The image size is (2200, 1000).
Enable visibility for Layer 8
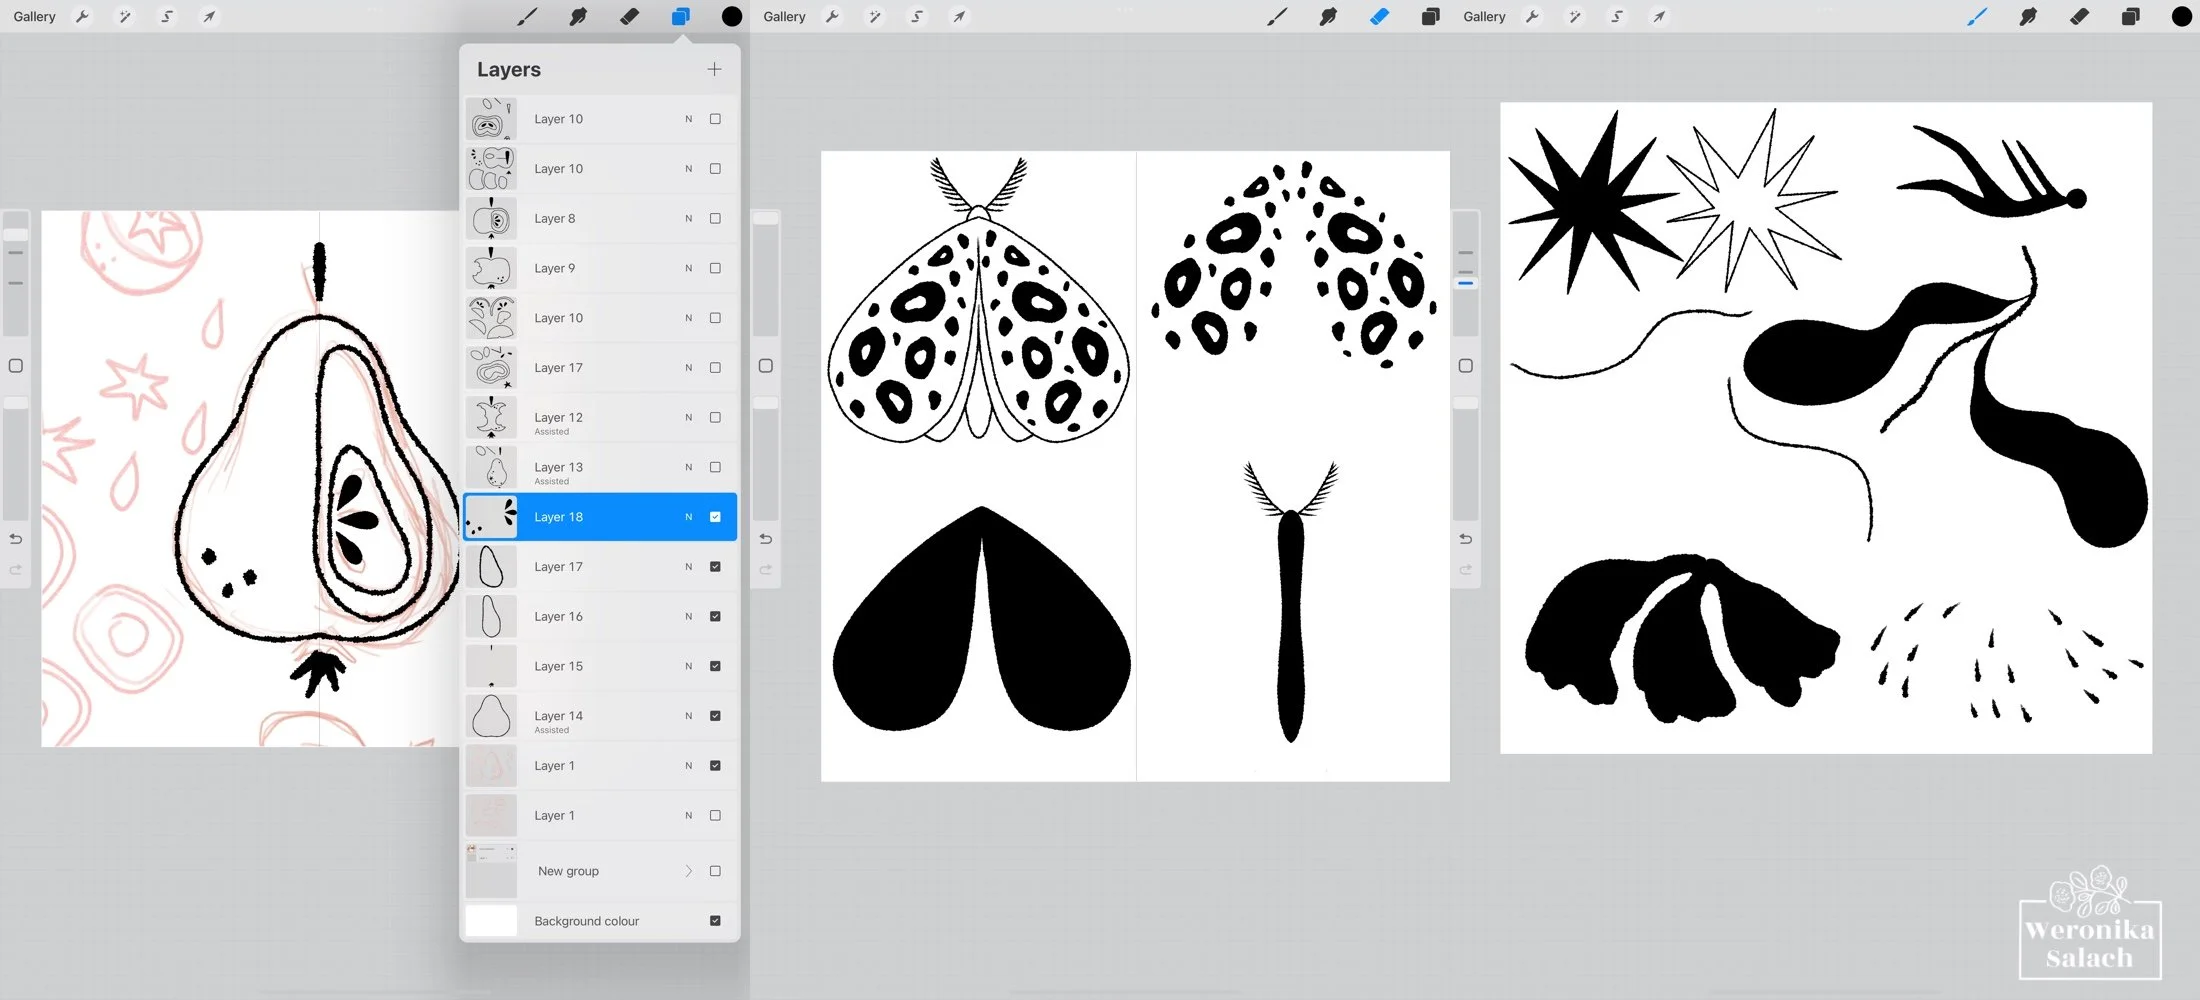pos(714,218)
